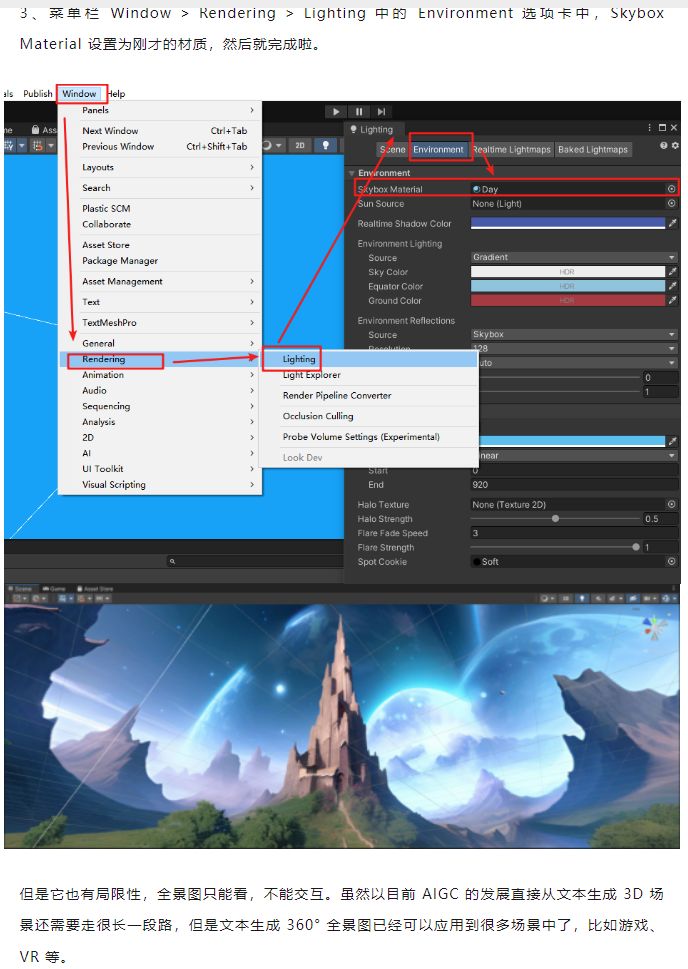Click the panorama scene view image
The height and width of the screenshot is (969, 688).
(342, 726)
